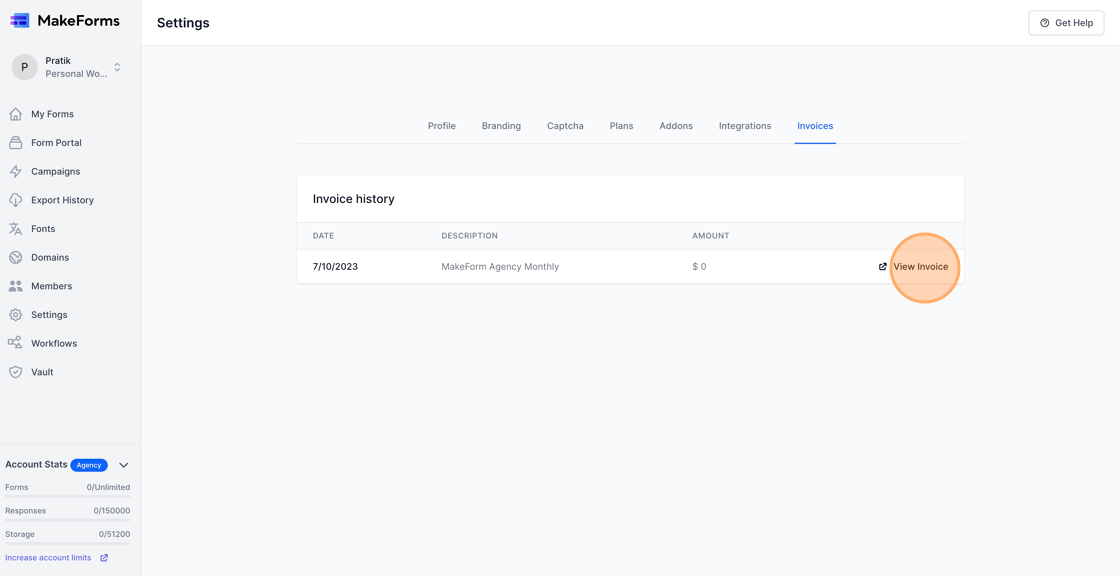The height and width of the screenshot is (576, 1120).
Task: Click the help circle icon in Get Help
Action: pyautogui.click(x=1045, y=23)
